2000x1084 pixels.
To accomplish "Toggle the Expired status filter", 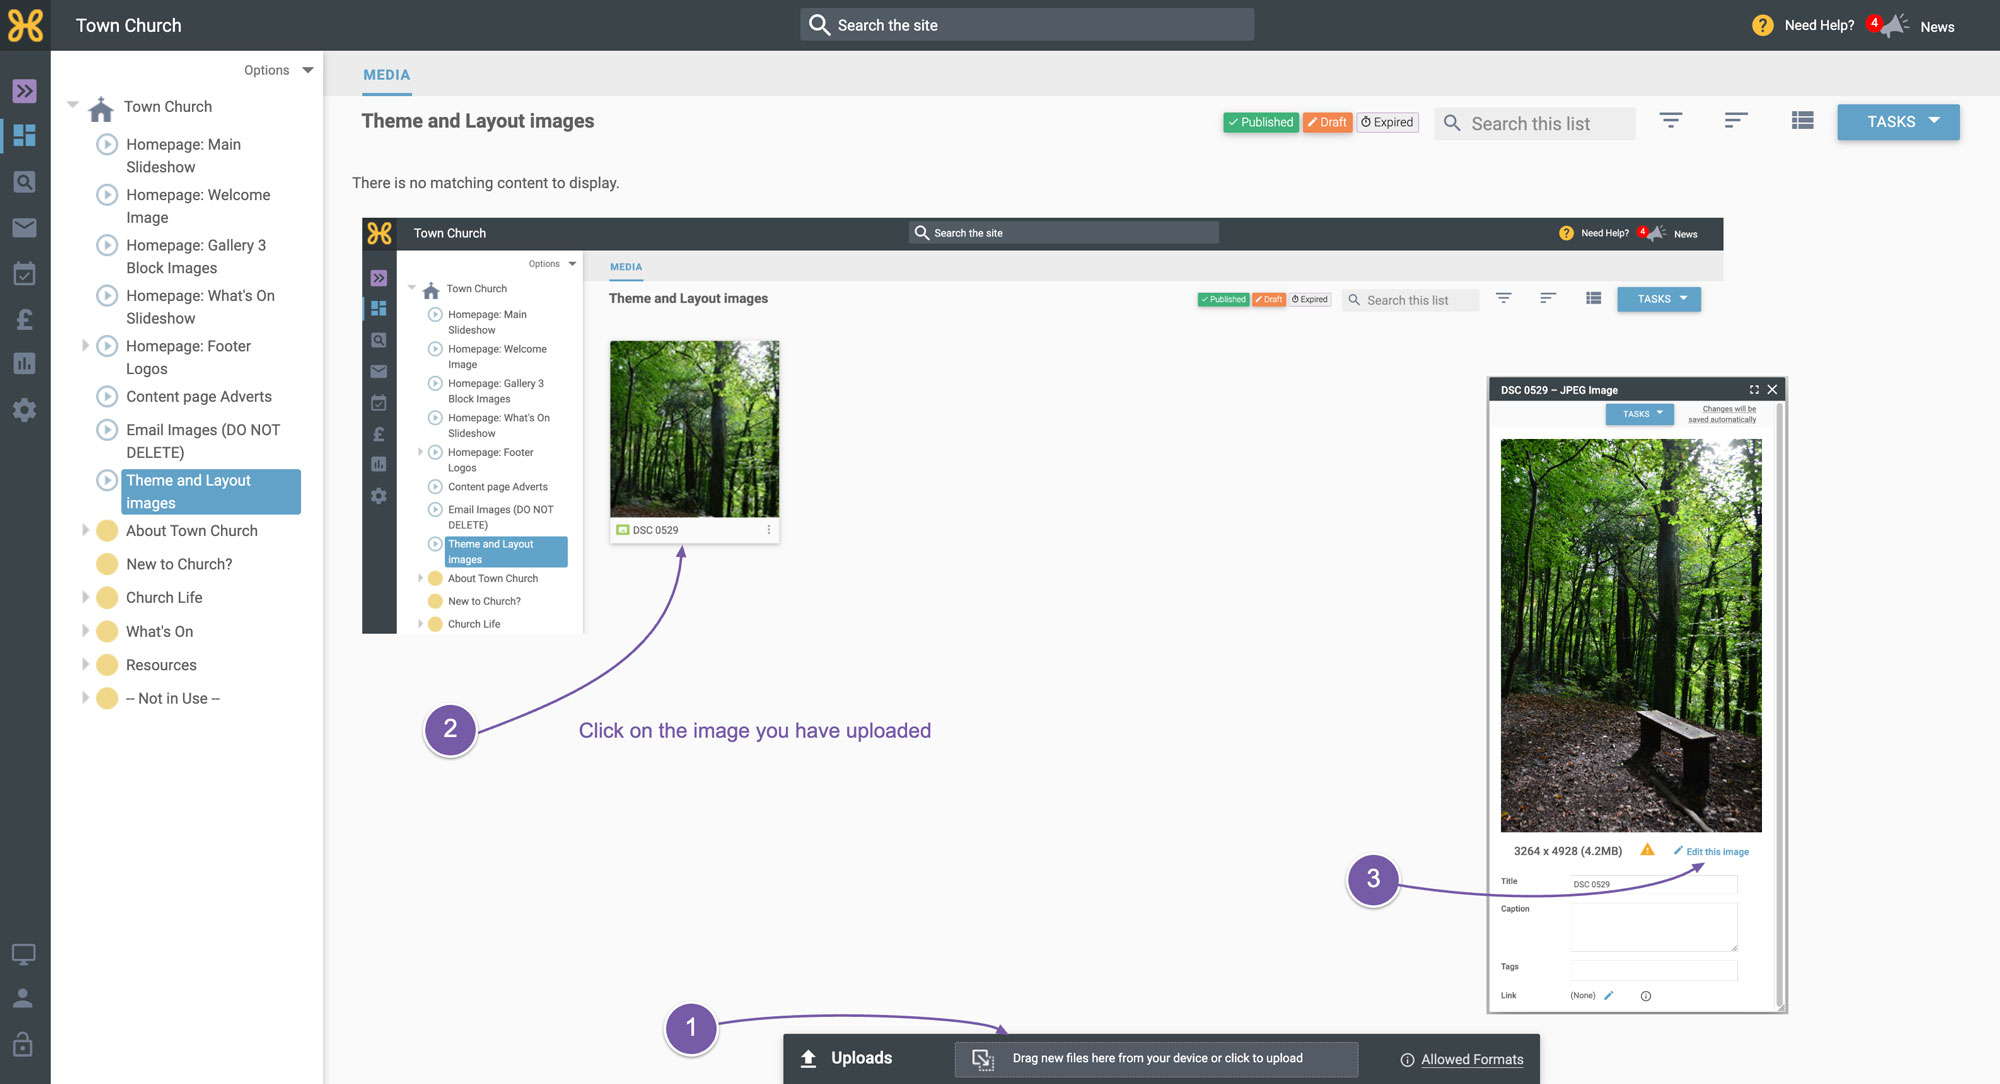I will coord(1388,122).
